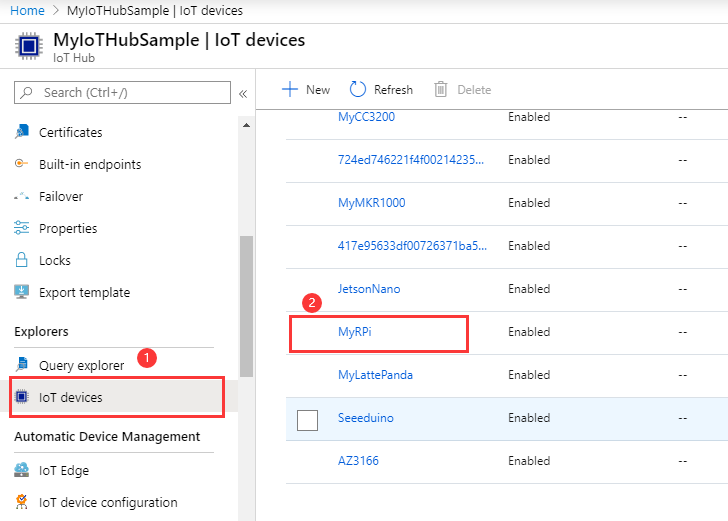Open IoT device configuration

click(108, 502)
